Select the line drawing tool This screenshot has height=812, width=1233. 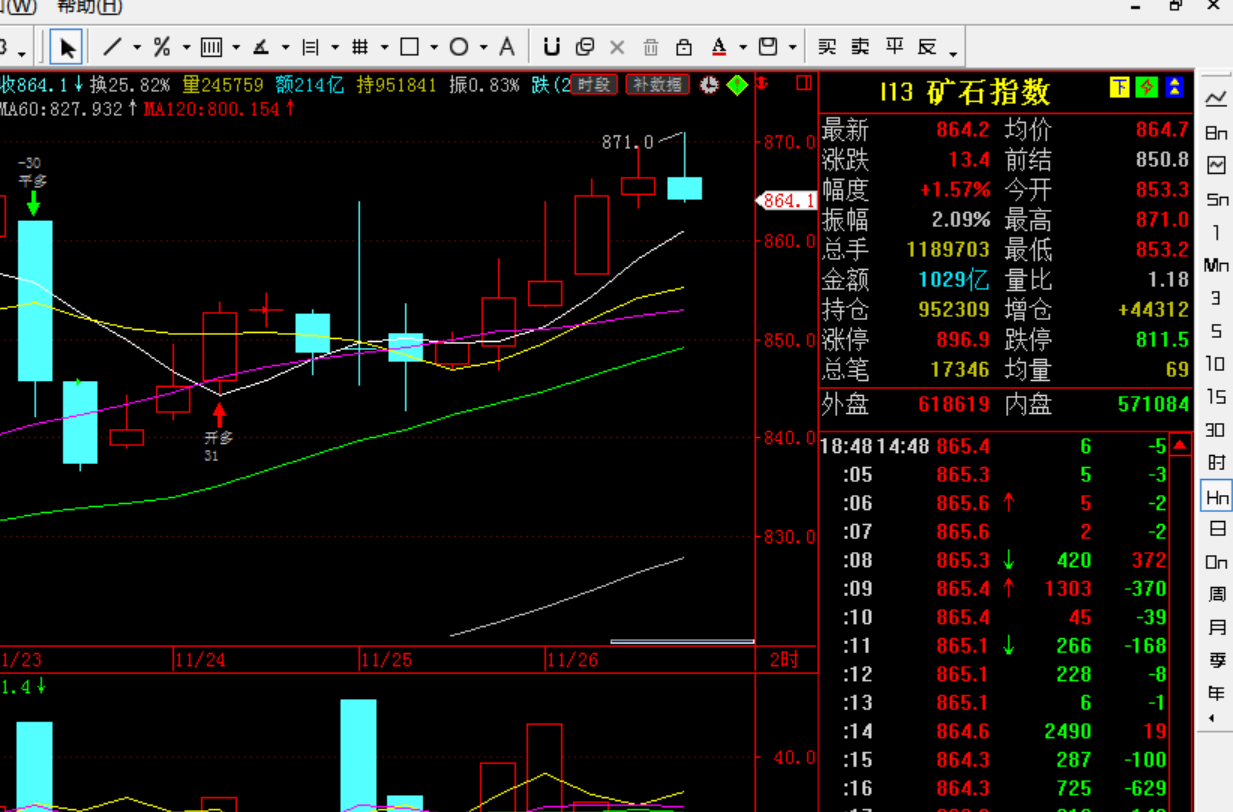click(113, 46)
